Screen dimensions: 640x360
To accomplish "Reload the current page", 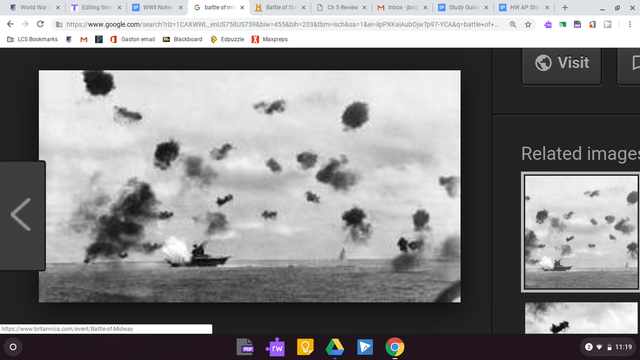I will pos(40,24).
